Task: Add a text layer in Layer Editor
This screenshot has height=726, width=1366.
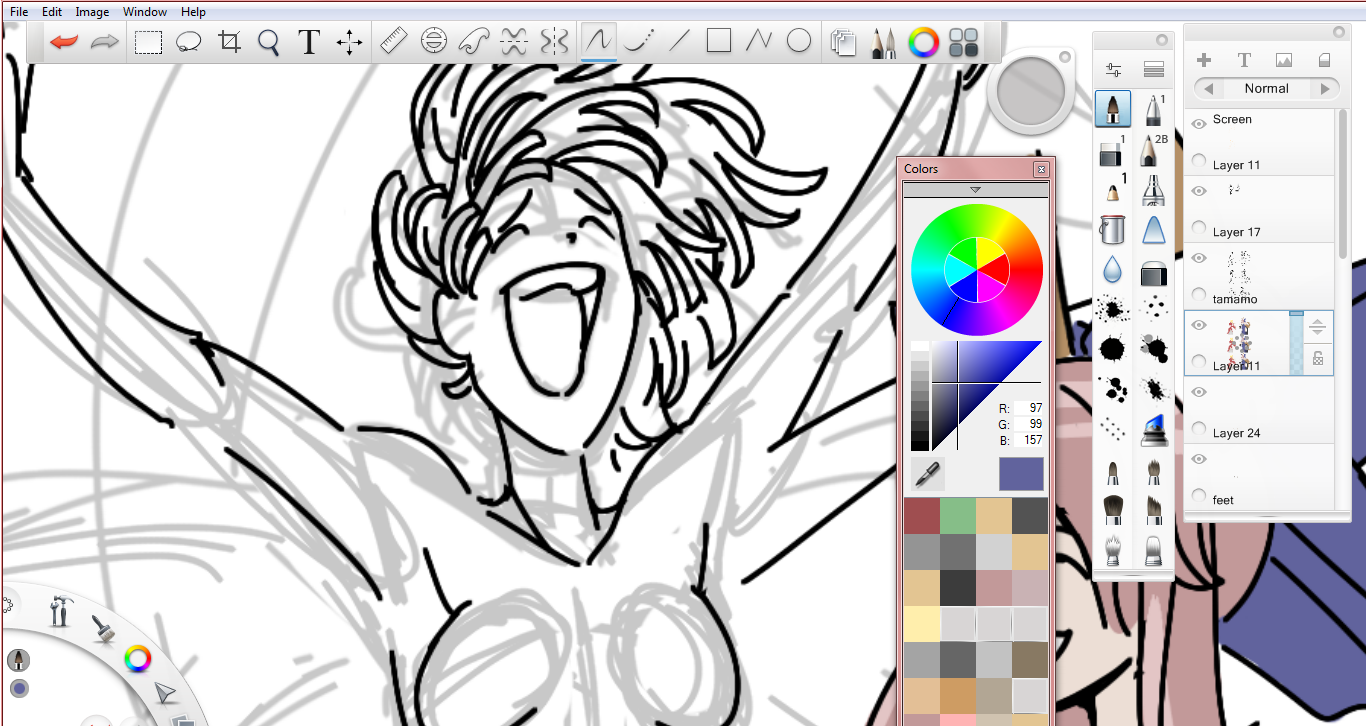Action: pyautogui.click(x=1244, y=60)
